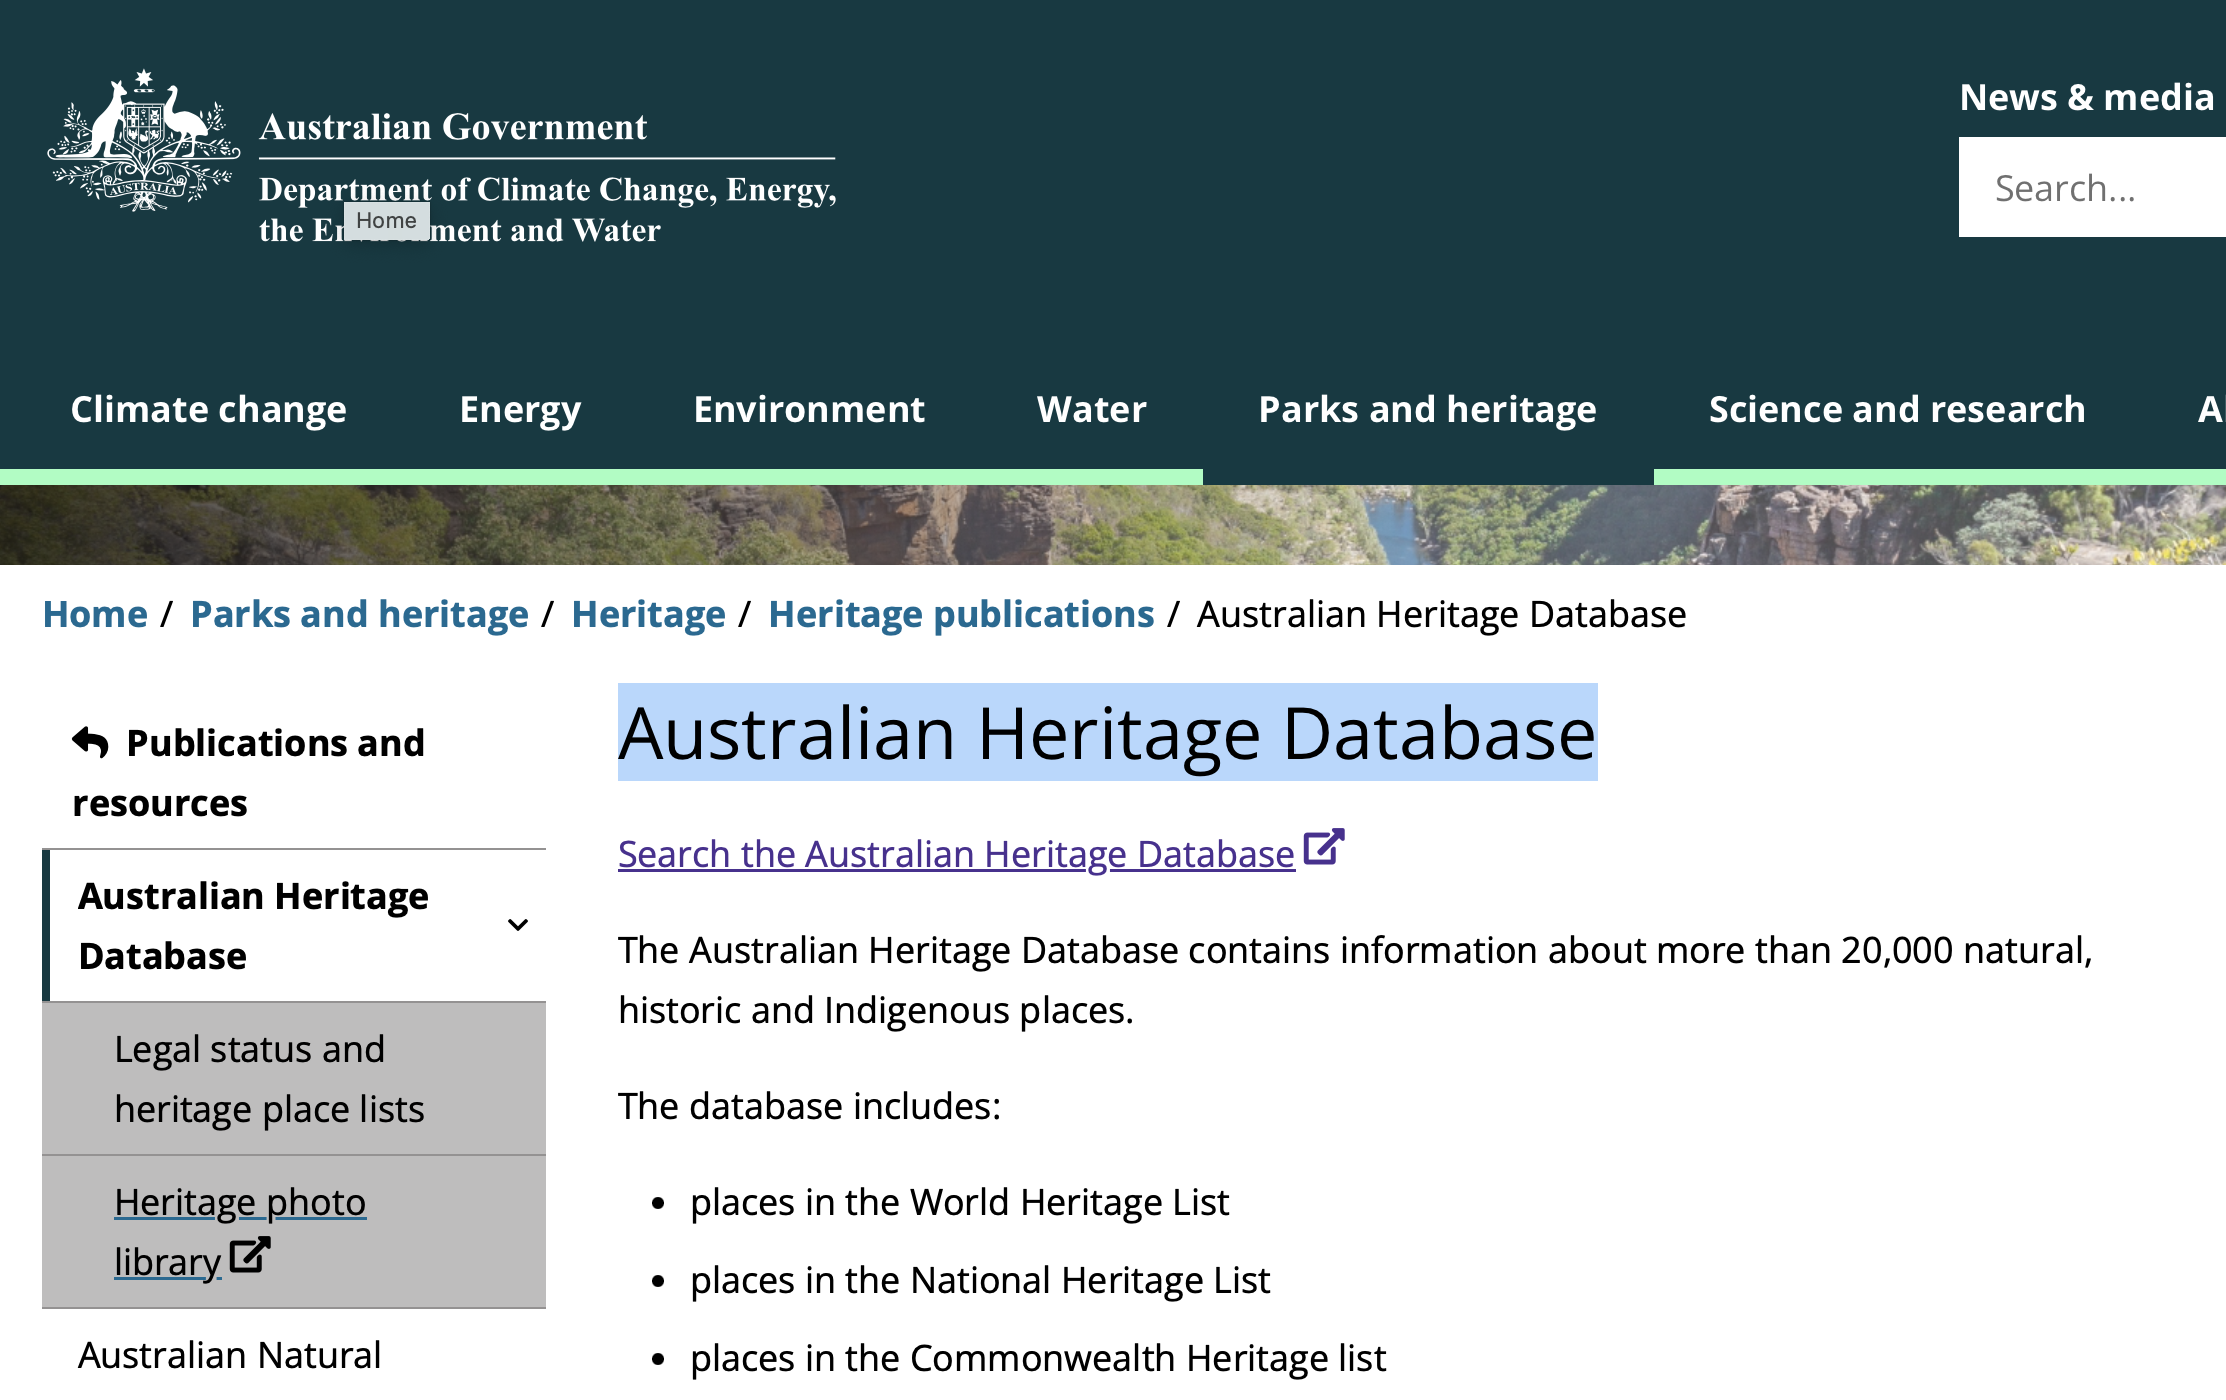This screenshot has width=2226, height=1400.
Task: Open Parks and heritage breadcrumb link
Action: click(359, 614)
